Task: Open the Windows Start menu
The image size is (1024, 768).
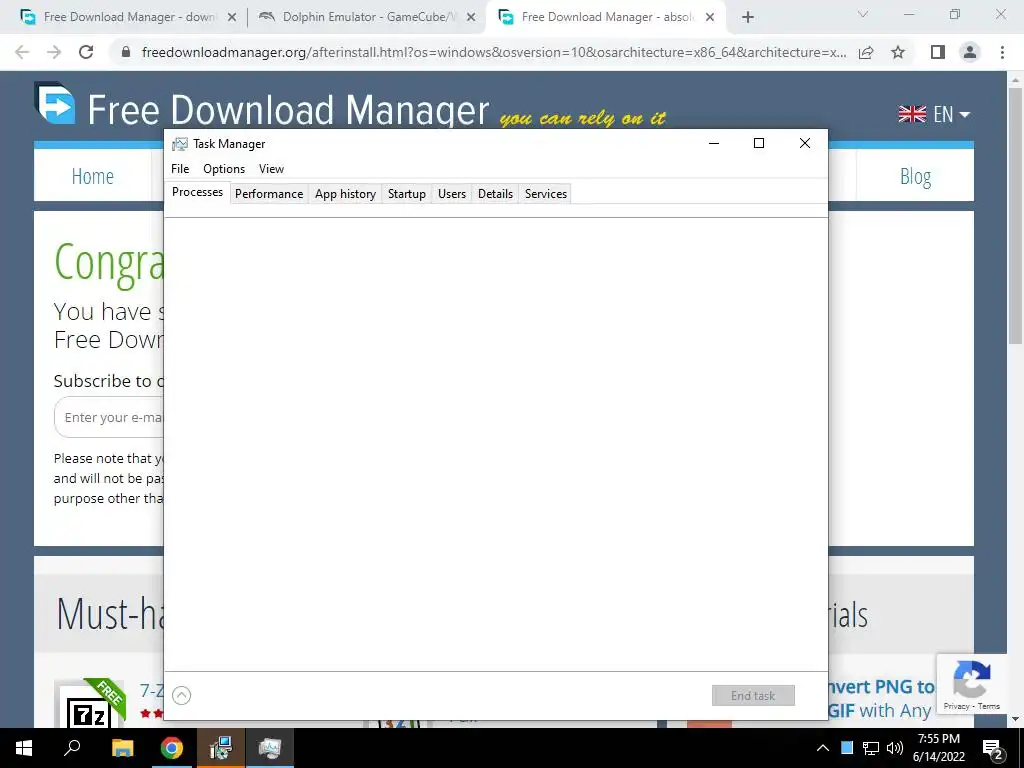Action: tap(24, 748)
